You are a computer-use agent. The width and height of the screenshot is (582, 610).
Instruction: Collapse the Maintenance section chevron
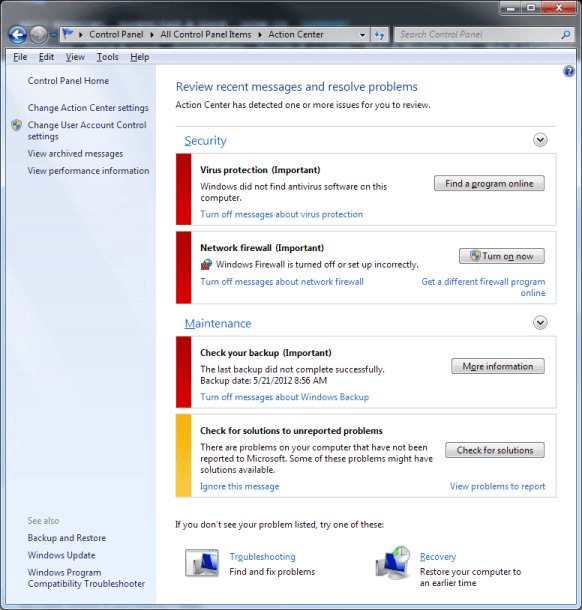(540, 323)
